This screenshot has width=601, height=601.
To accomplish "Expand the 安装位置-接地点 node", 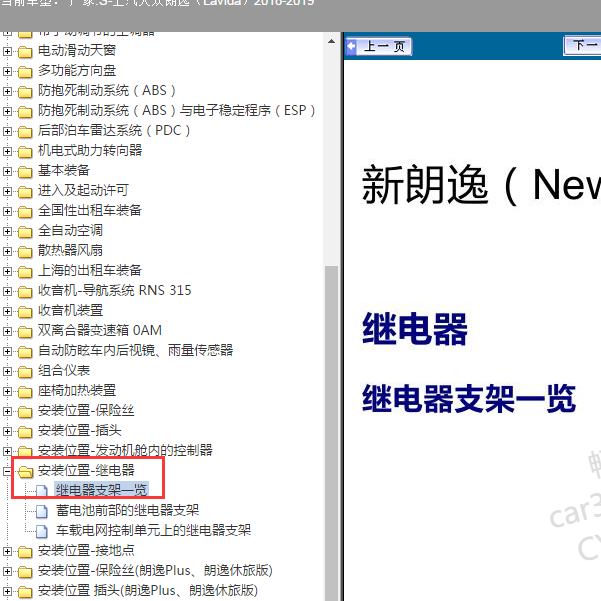I will (x=7, y=551).
